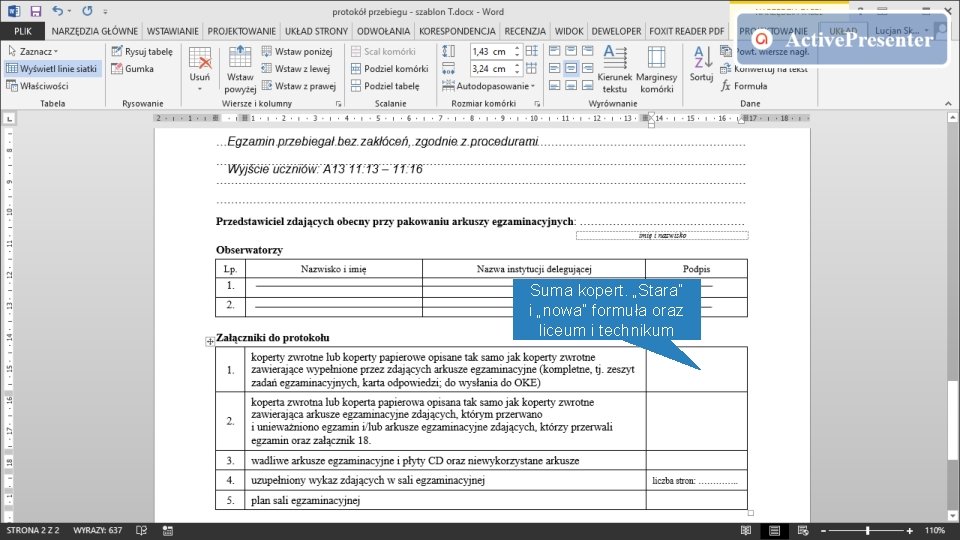Click the distribute columns evenly icon

tap(531, 69)
